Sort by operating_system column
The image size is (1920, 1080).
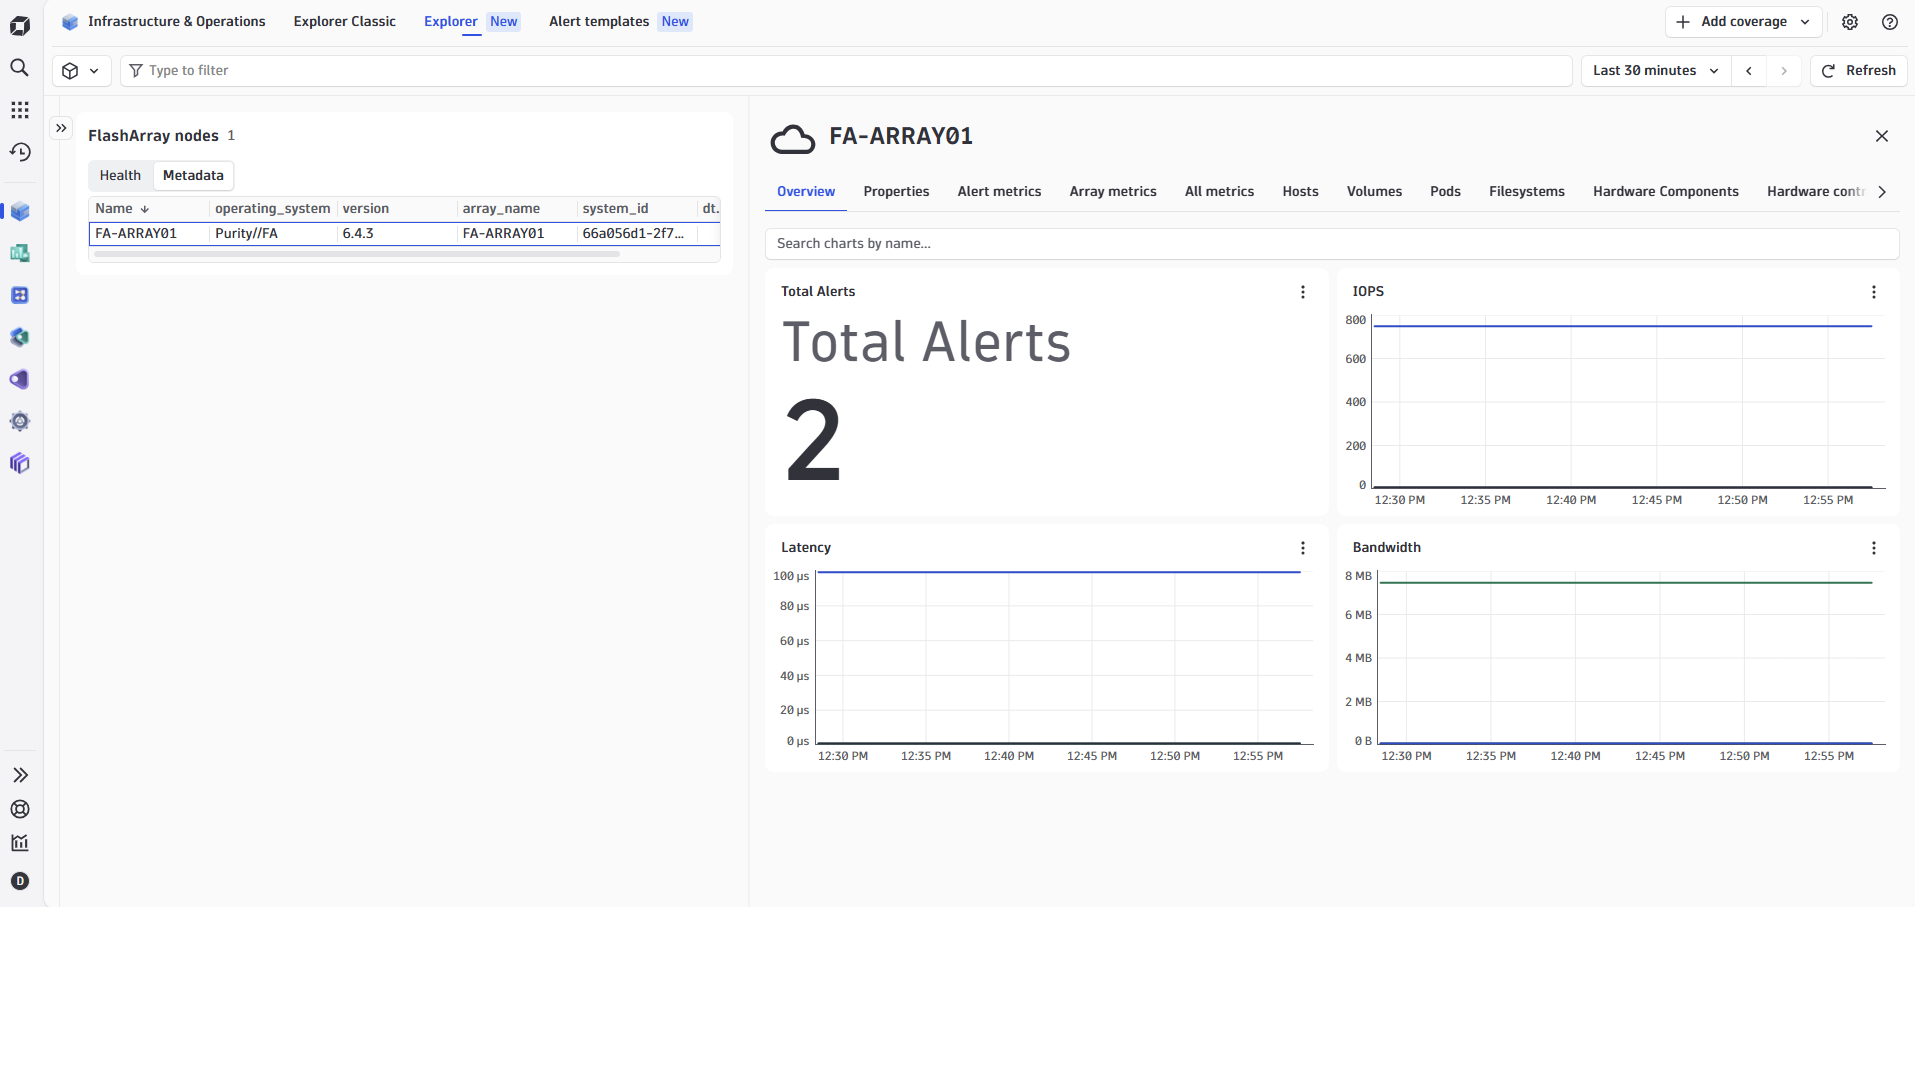point(272,209)
